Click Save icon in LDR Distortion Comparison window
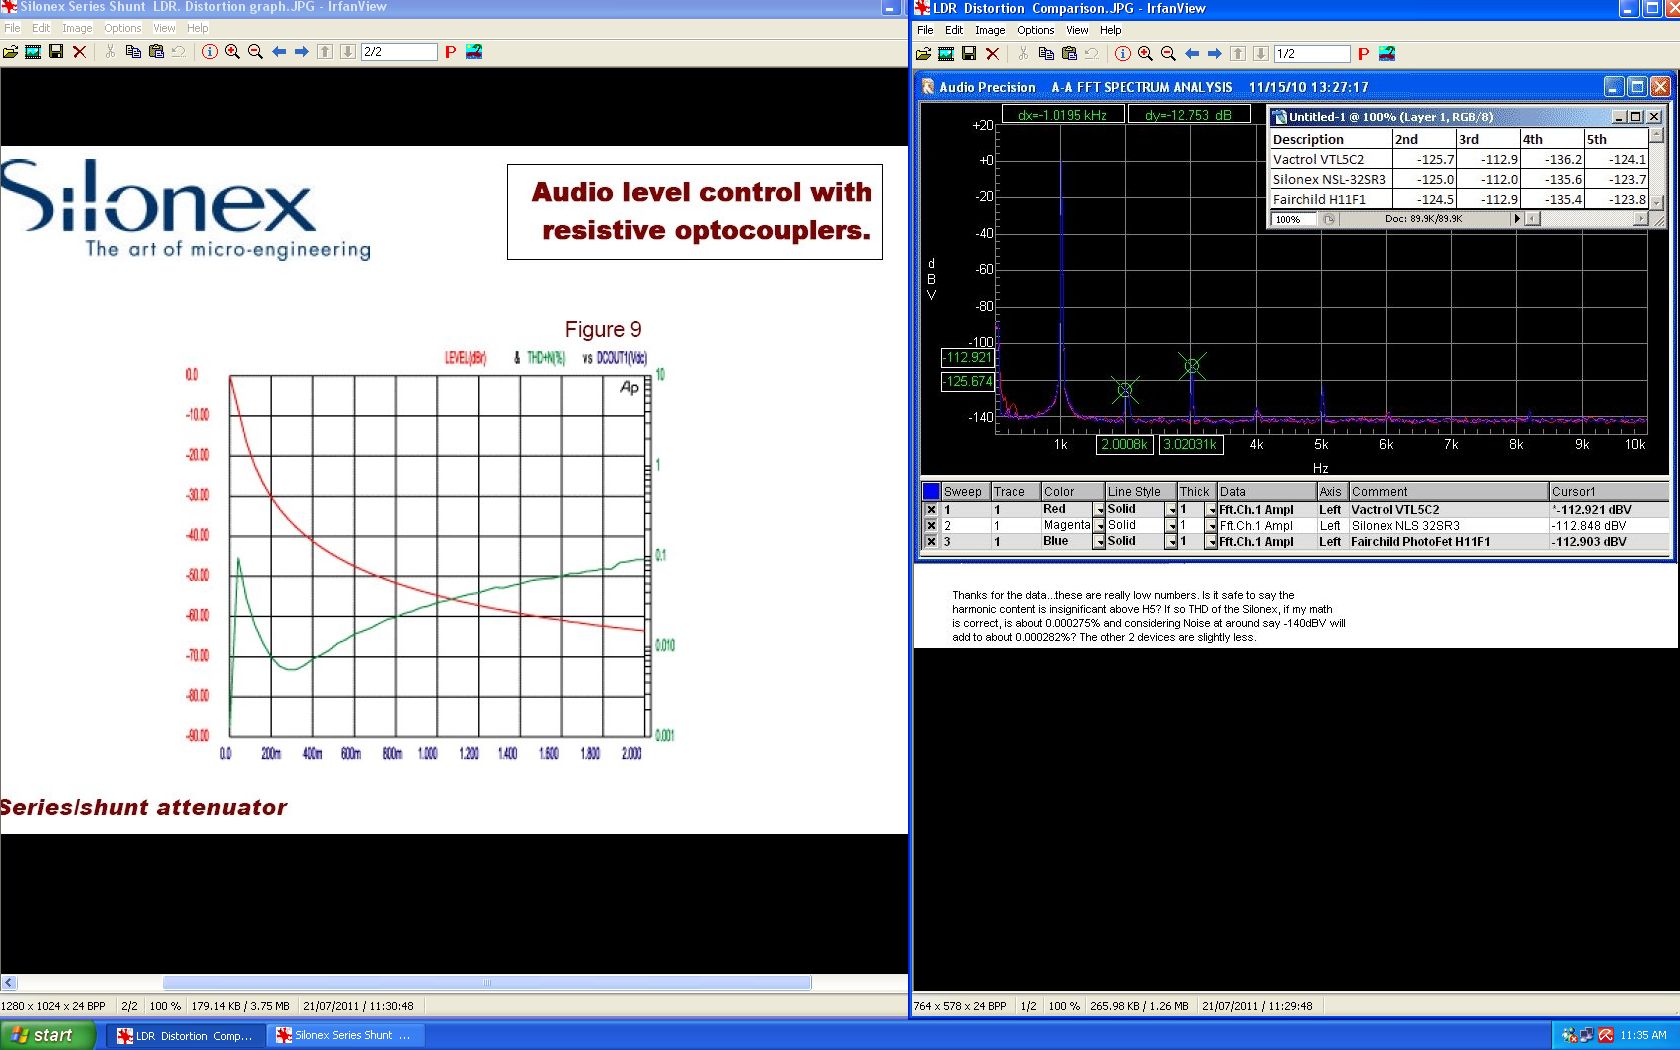The width and height of the screenshot is (1680, 1050). coord(969,54)
